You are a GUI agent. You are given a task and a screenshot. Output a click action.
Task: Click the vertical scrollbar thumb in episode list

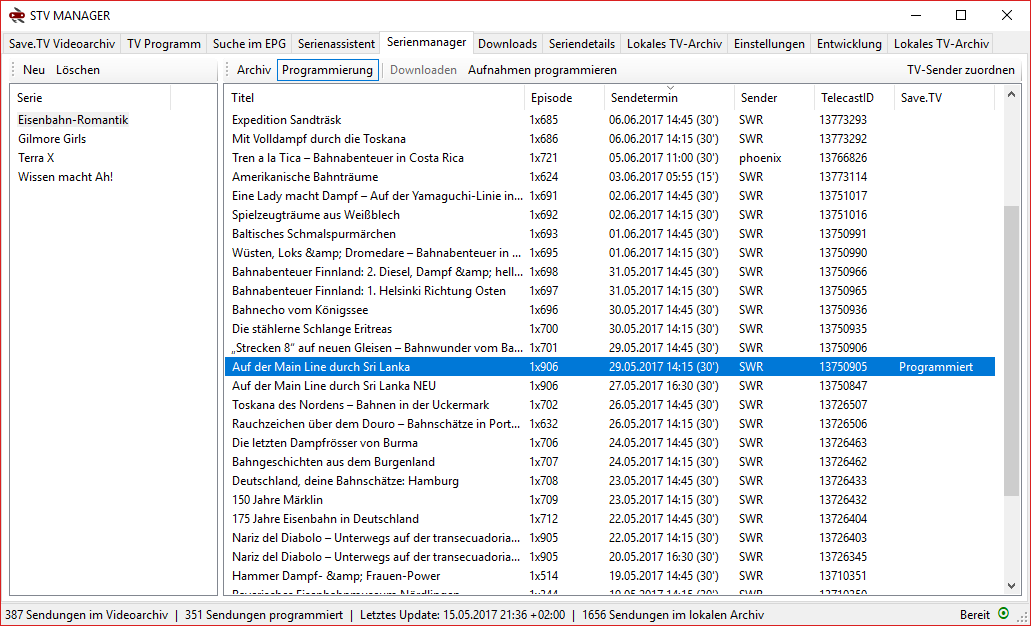[x=1011, y=350]
